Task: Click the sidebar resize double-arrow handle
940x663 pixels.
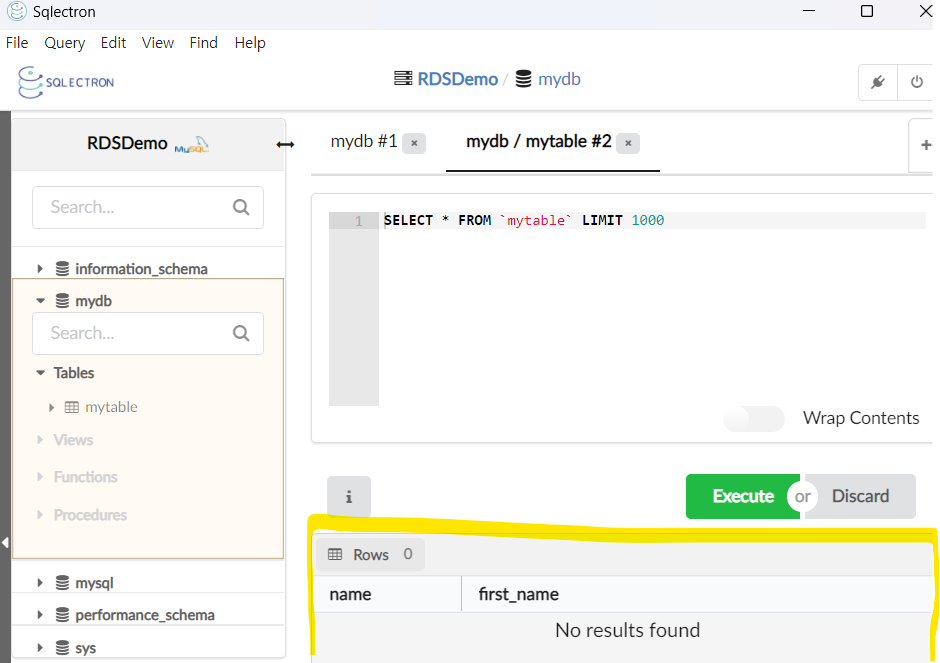Action: [285, 144]
